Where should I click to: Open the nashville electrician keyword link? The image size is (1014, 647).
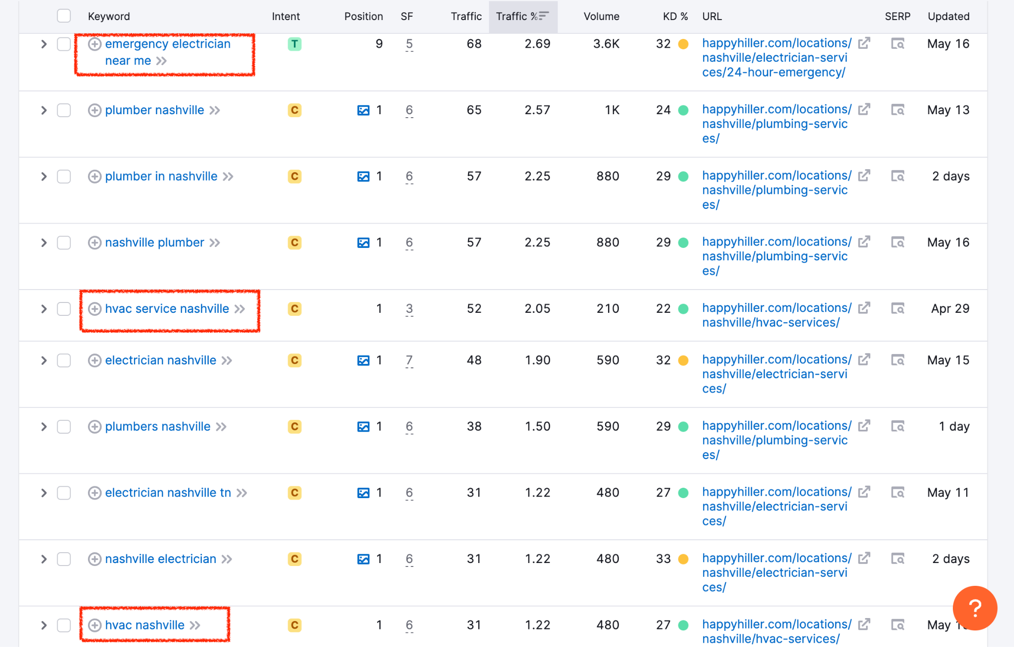160,559
